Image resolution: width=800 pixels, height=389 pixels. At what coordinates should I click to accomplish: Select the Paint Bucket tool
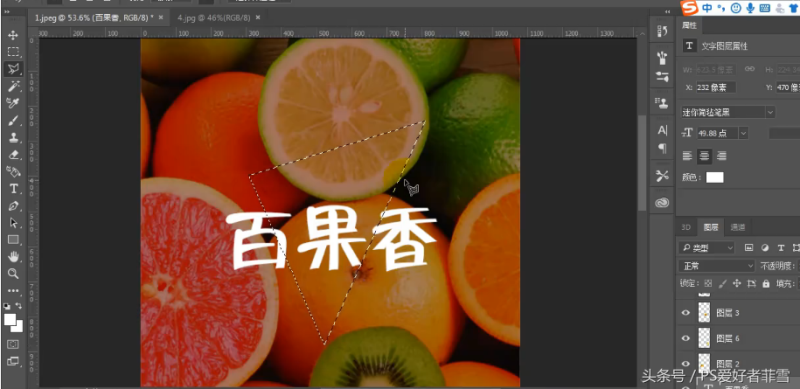(13, 172)
